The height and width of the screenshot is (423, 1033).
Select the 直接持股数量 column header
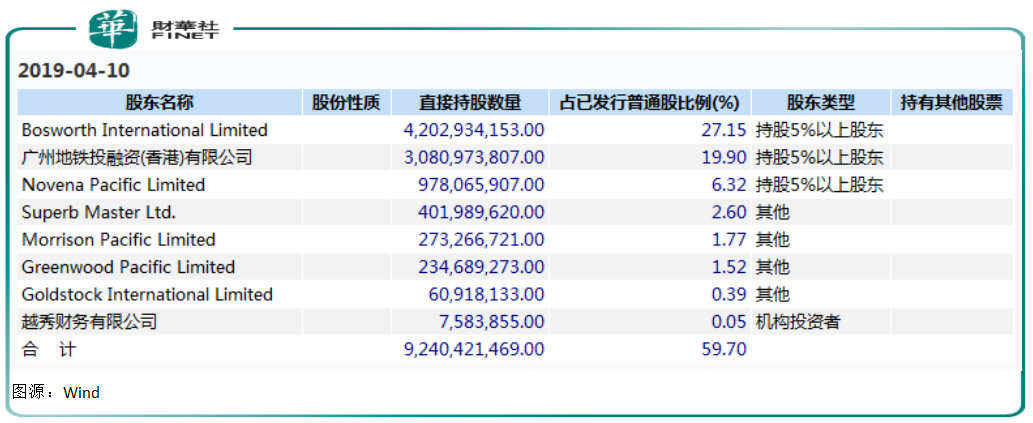470,103
